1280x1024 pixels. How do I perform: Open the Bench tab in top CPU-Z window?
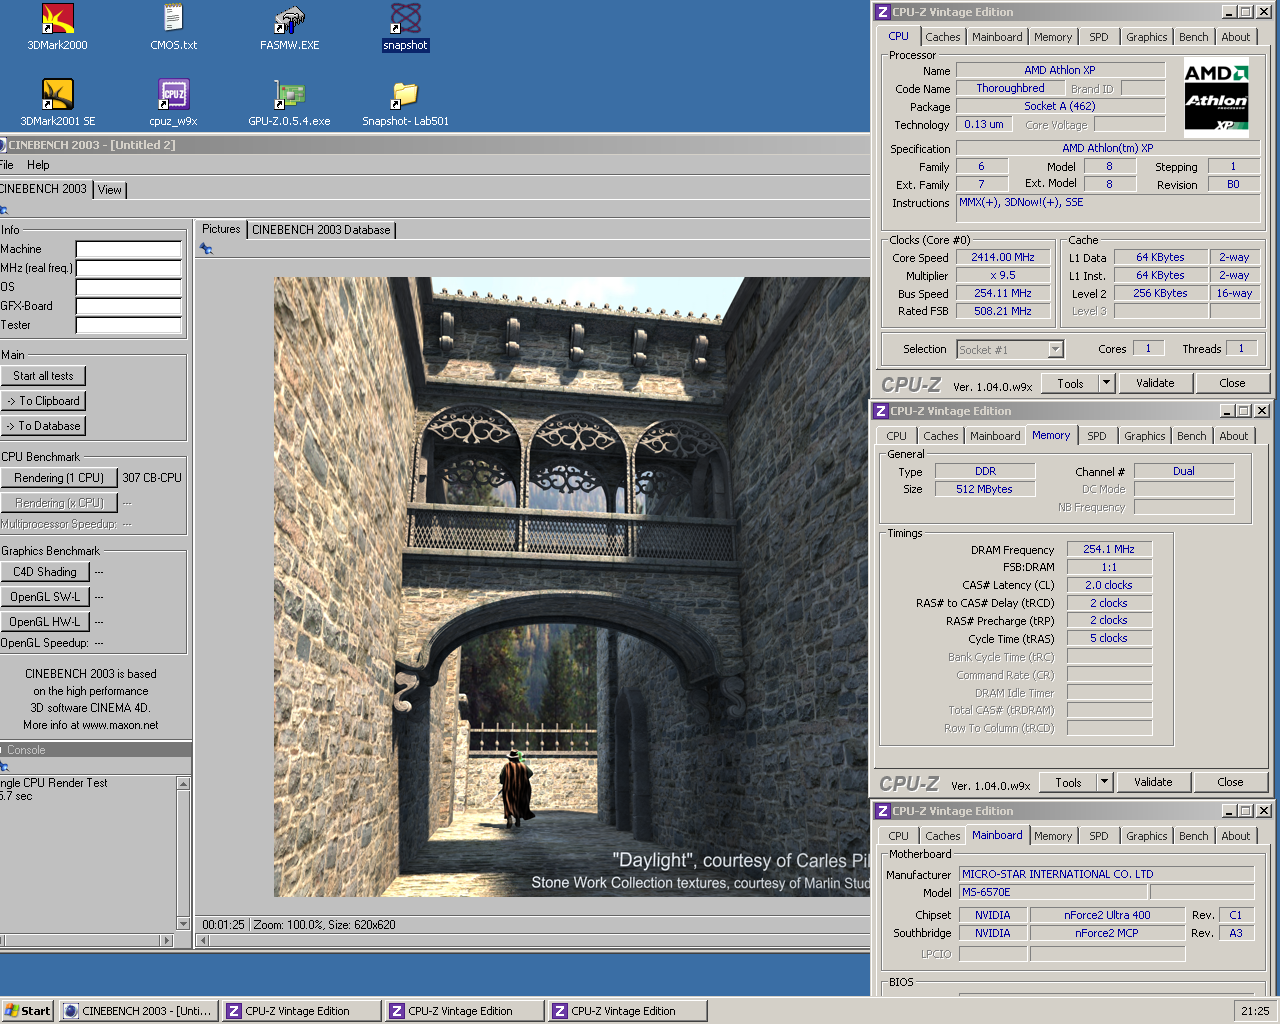click(1193, 37)
